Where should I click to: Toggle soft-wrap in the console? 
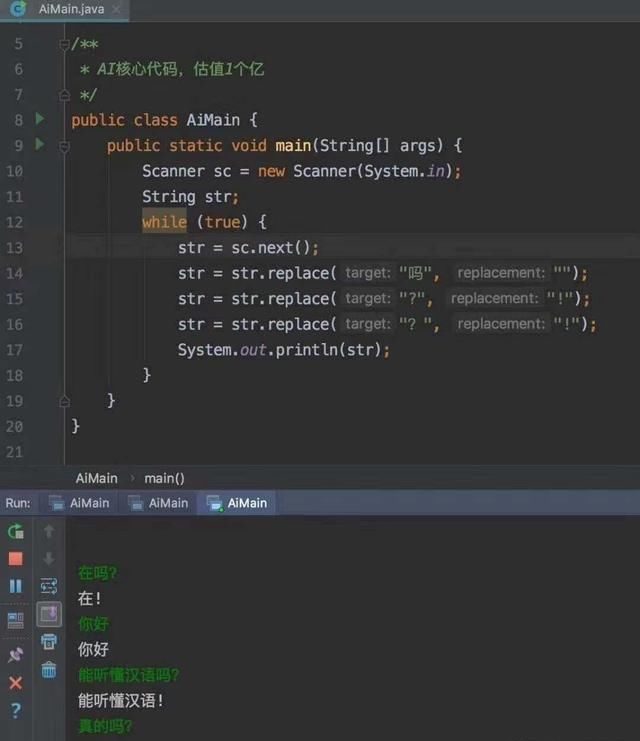click(x=48, y=585)
